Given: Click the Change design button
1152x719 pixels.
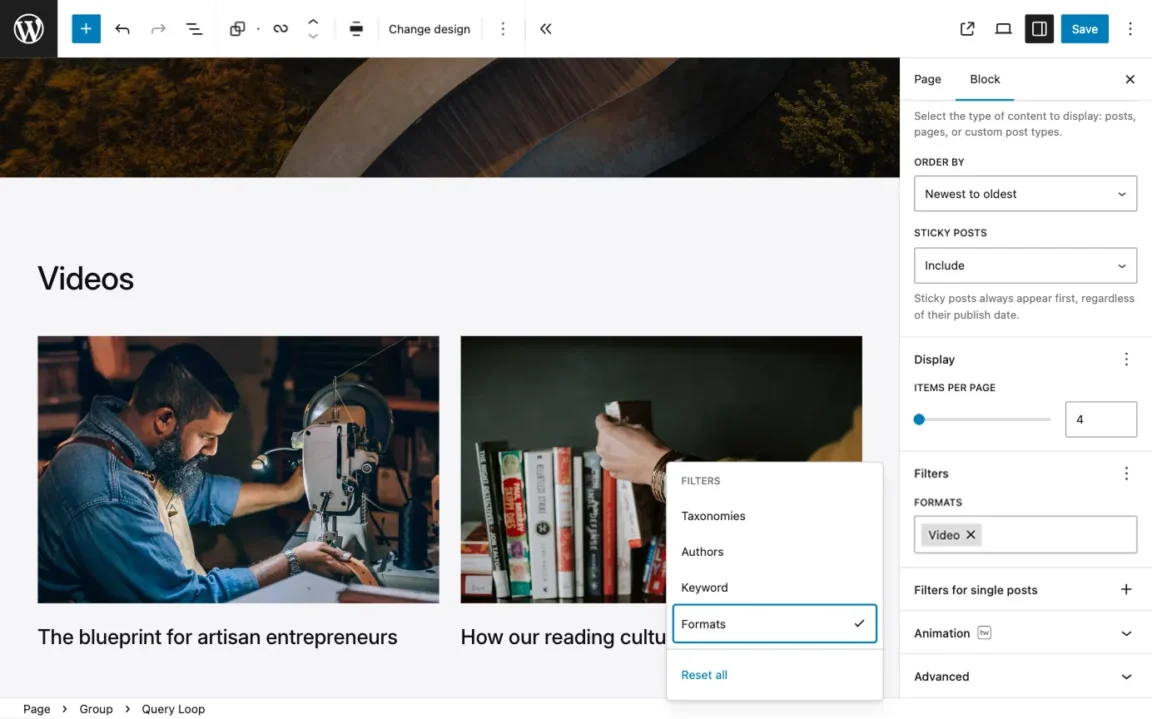Looking at the screenshot, I should [x=429, y=29].
